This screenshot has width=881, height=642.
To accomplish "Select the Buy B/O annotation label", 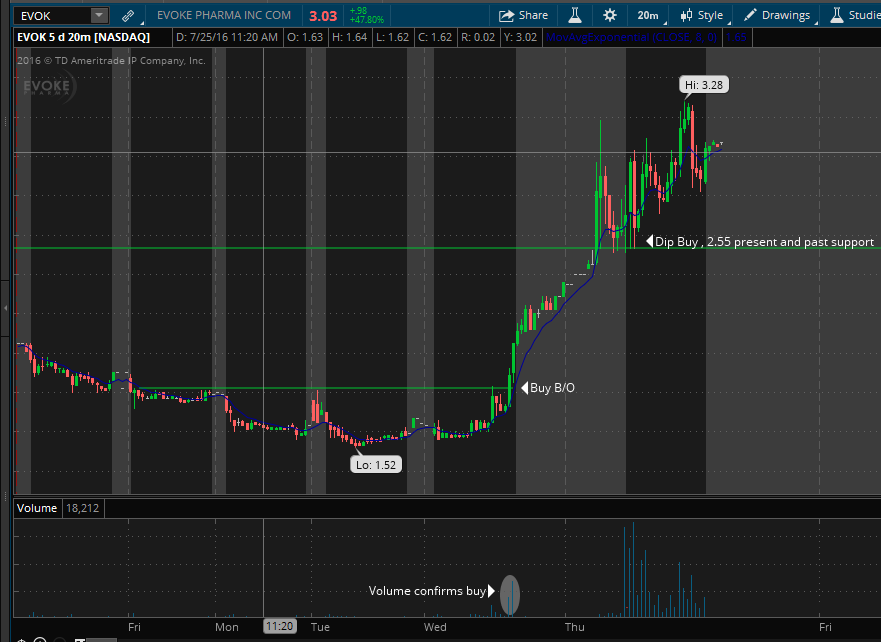I will (x=548, y=388).
